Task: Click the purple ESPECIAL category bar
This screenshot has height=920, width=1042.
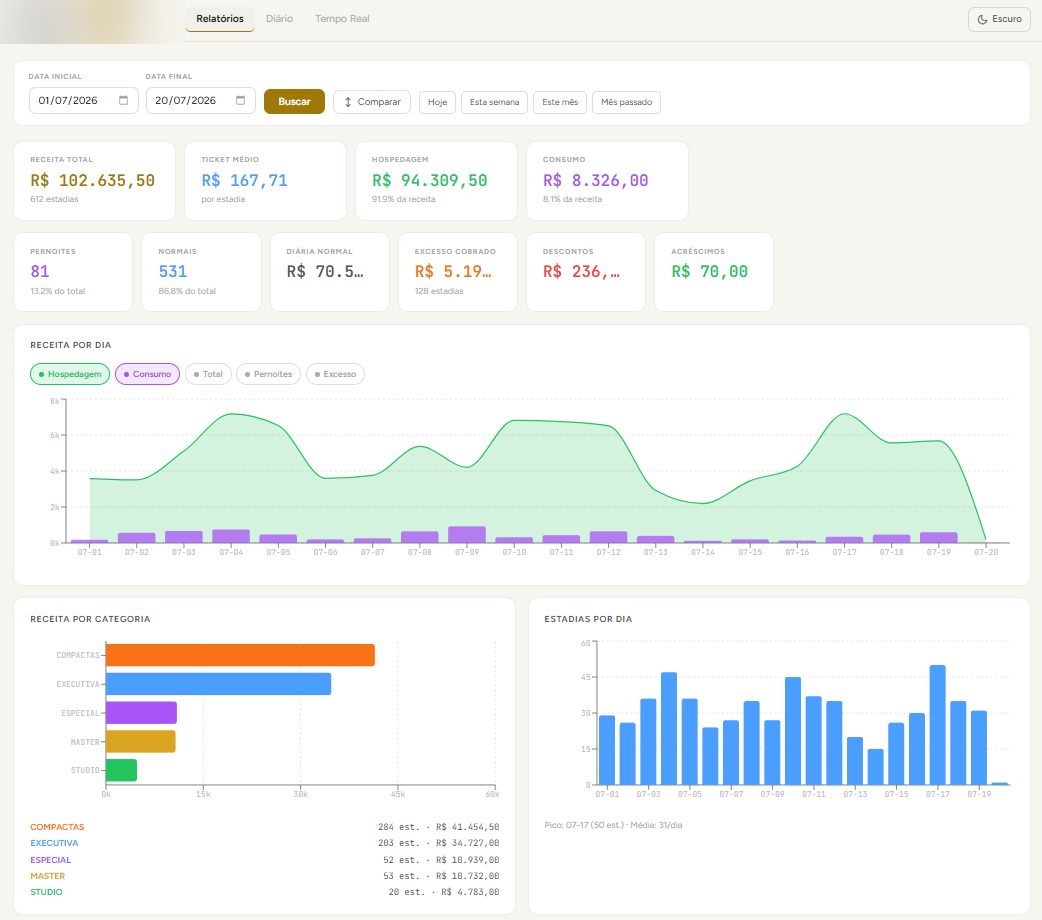Action: pyautogui.click(x=141, y=713)
